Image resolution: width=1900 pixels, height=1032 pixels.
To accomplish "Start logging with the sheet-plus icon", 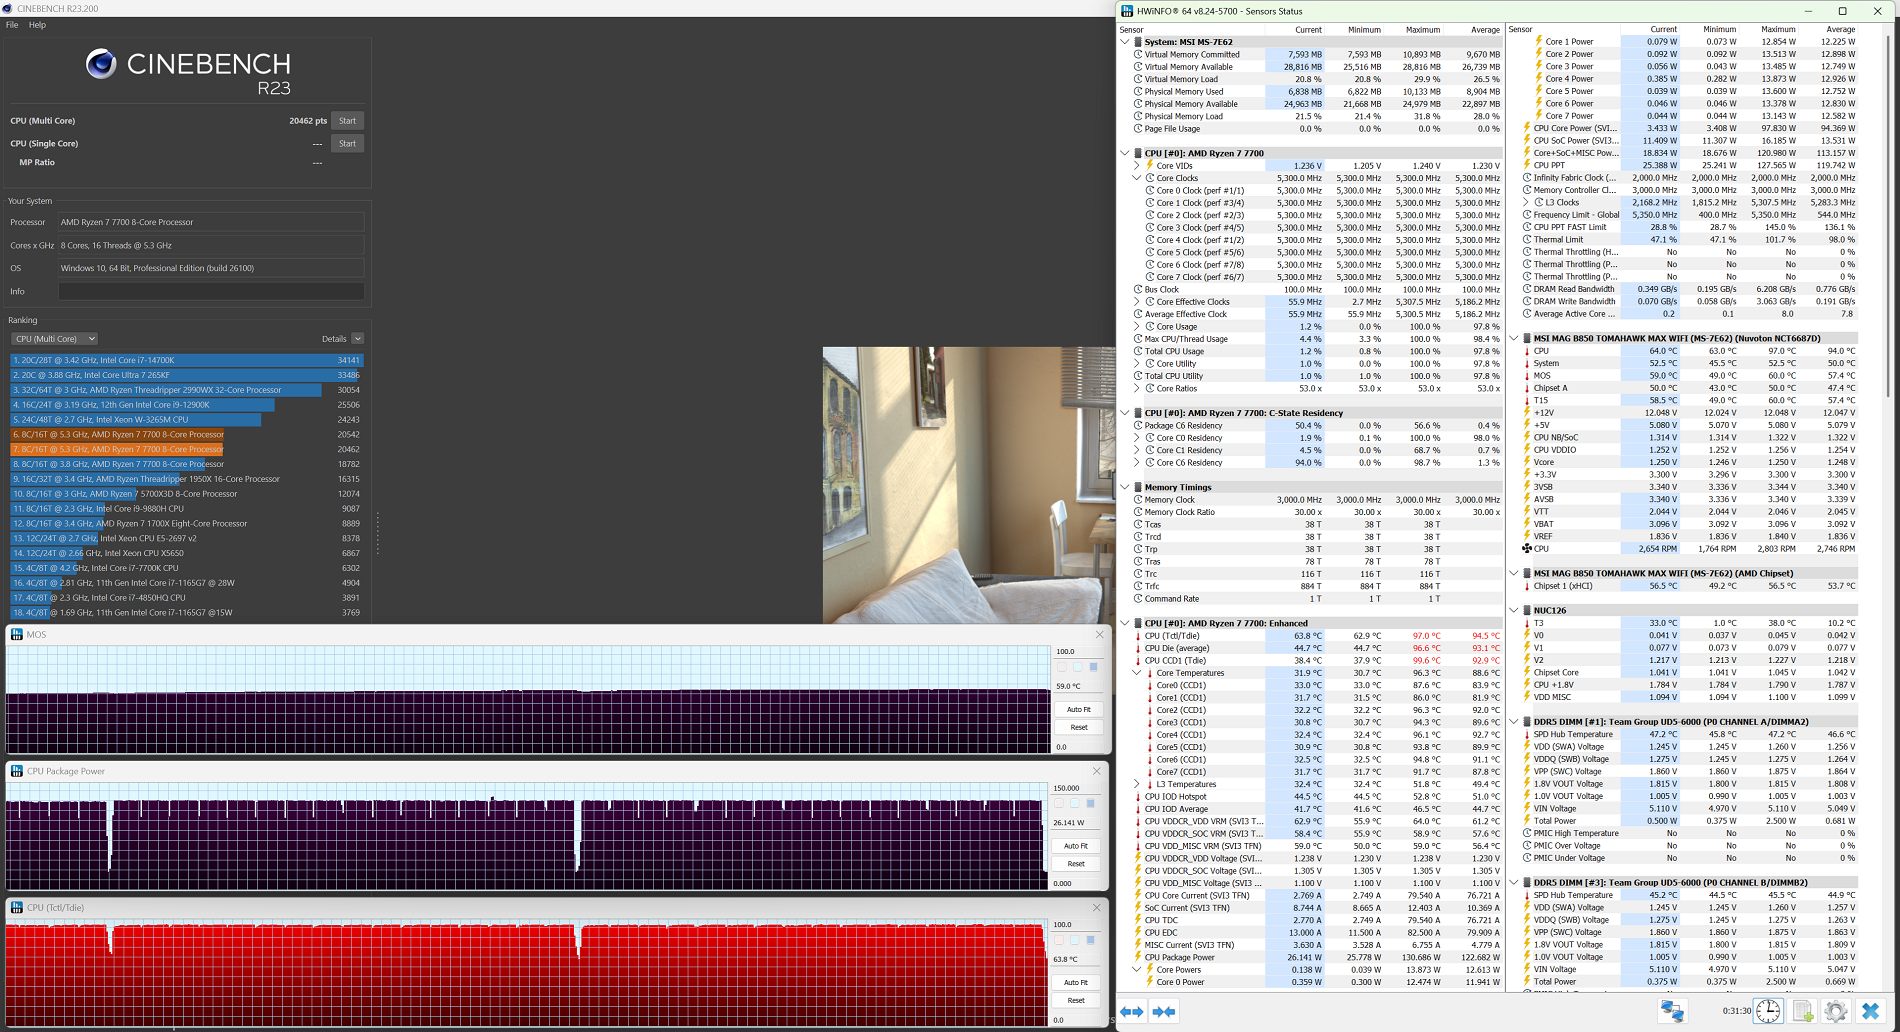I will [1803, 1011].
